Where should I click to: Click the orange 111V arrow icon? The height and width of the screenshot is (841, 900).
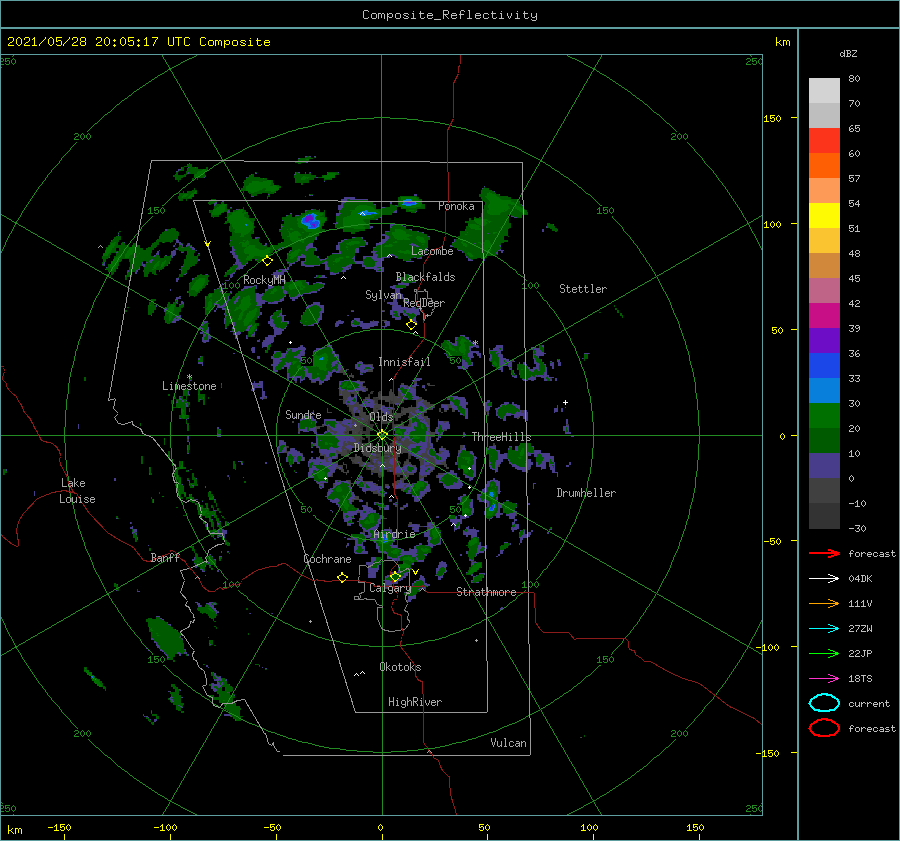coord(824,603)
